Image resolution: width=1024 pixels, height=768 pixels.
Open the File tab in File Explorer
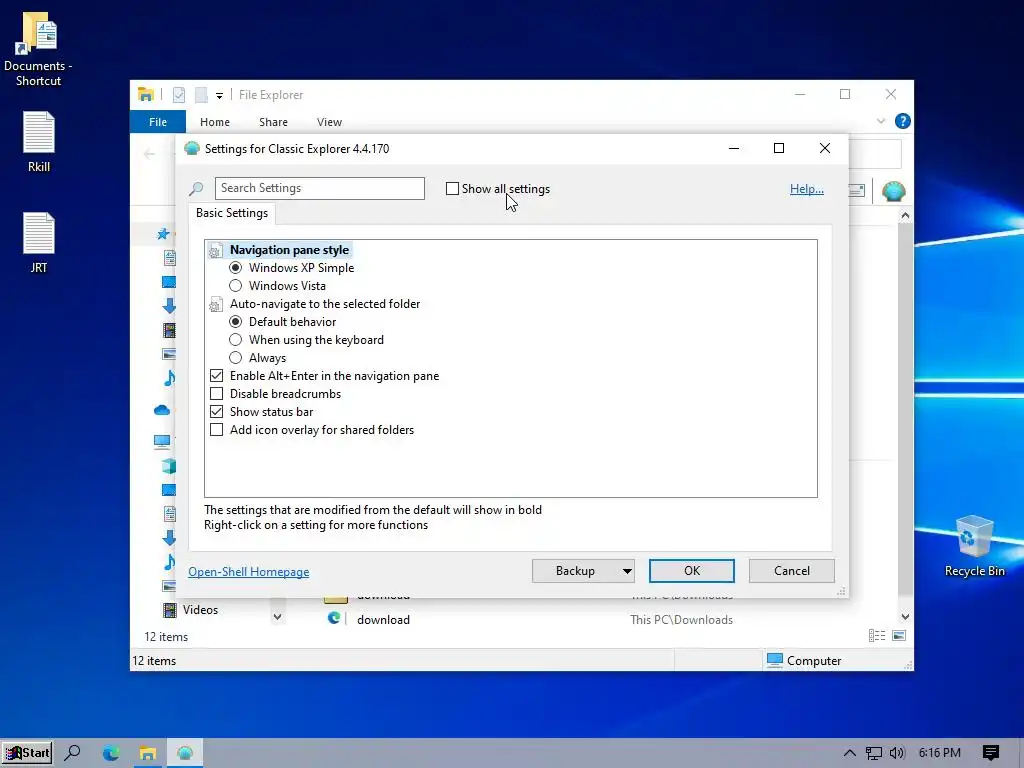click(x=157, y=122)
